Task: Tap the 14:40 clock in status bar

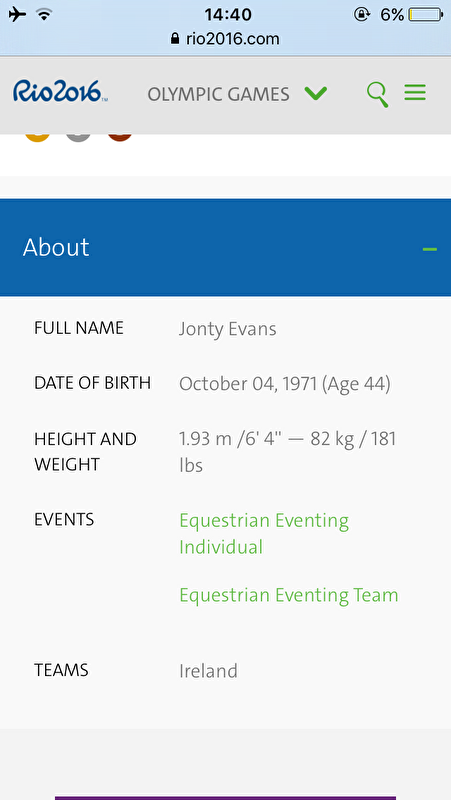Action: pyautogui.click(x=228, y=14)
